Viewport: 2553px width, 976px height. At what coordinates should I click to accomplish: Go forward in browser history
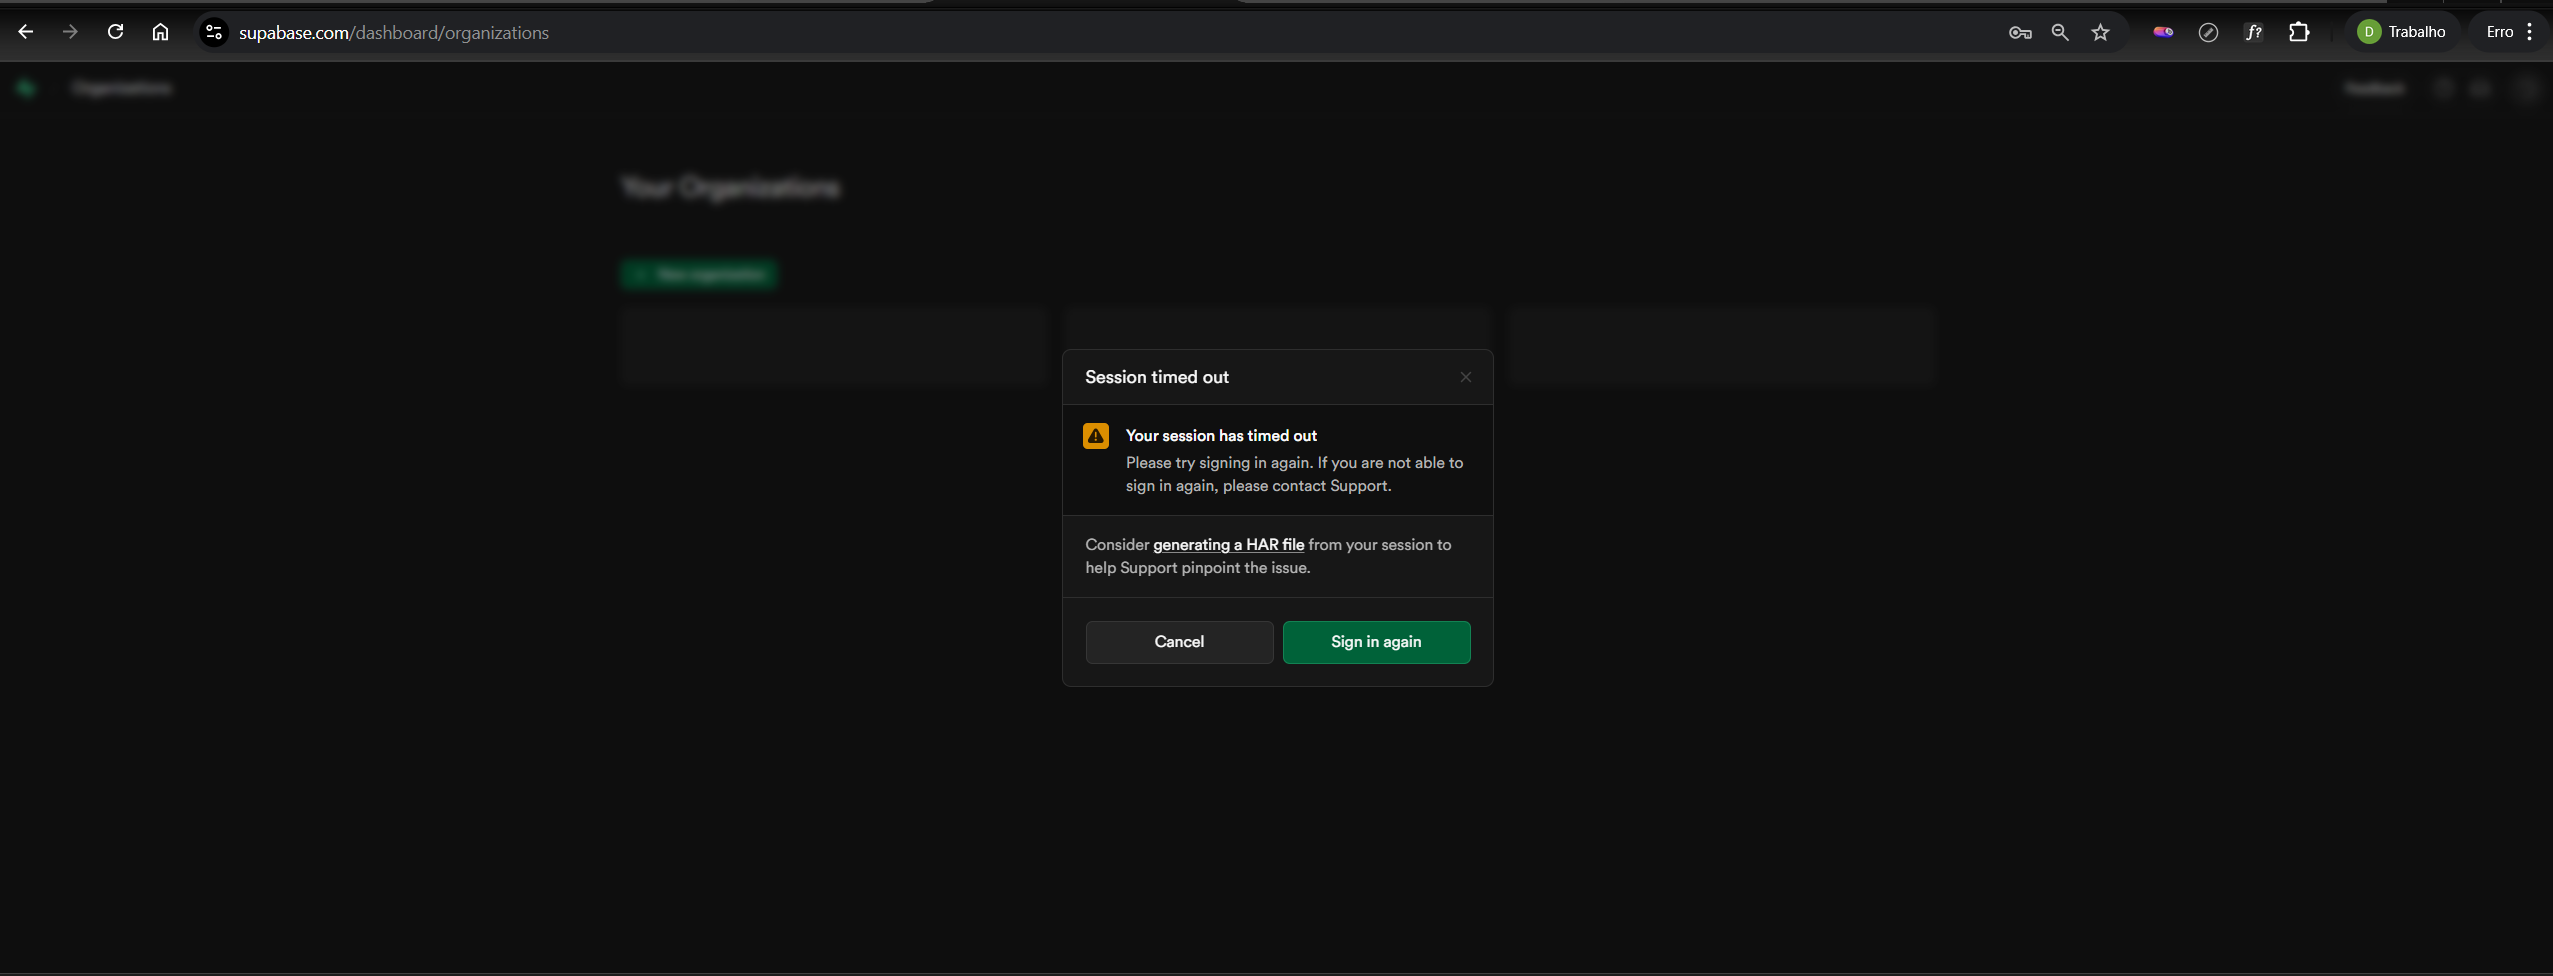coord(70,32)
